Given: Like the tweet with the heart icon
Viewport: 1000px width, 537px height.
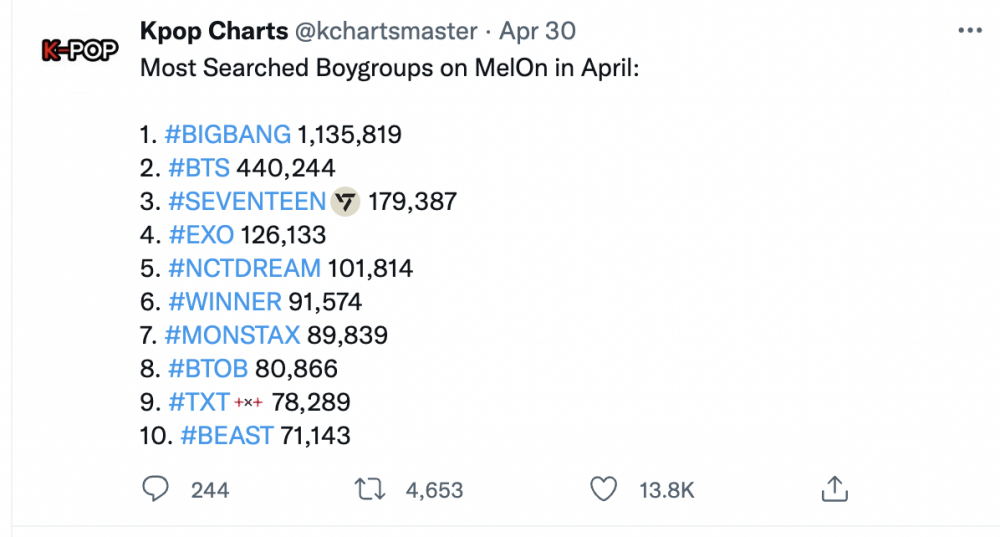Looking at the screenshot, I should point(602,489).
